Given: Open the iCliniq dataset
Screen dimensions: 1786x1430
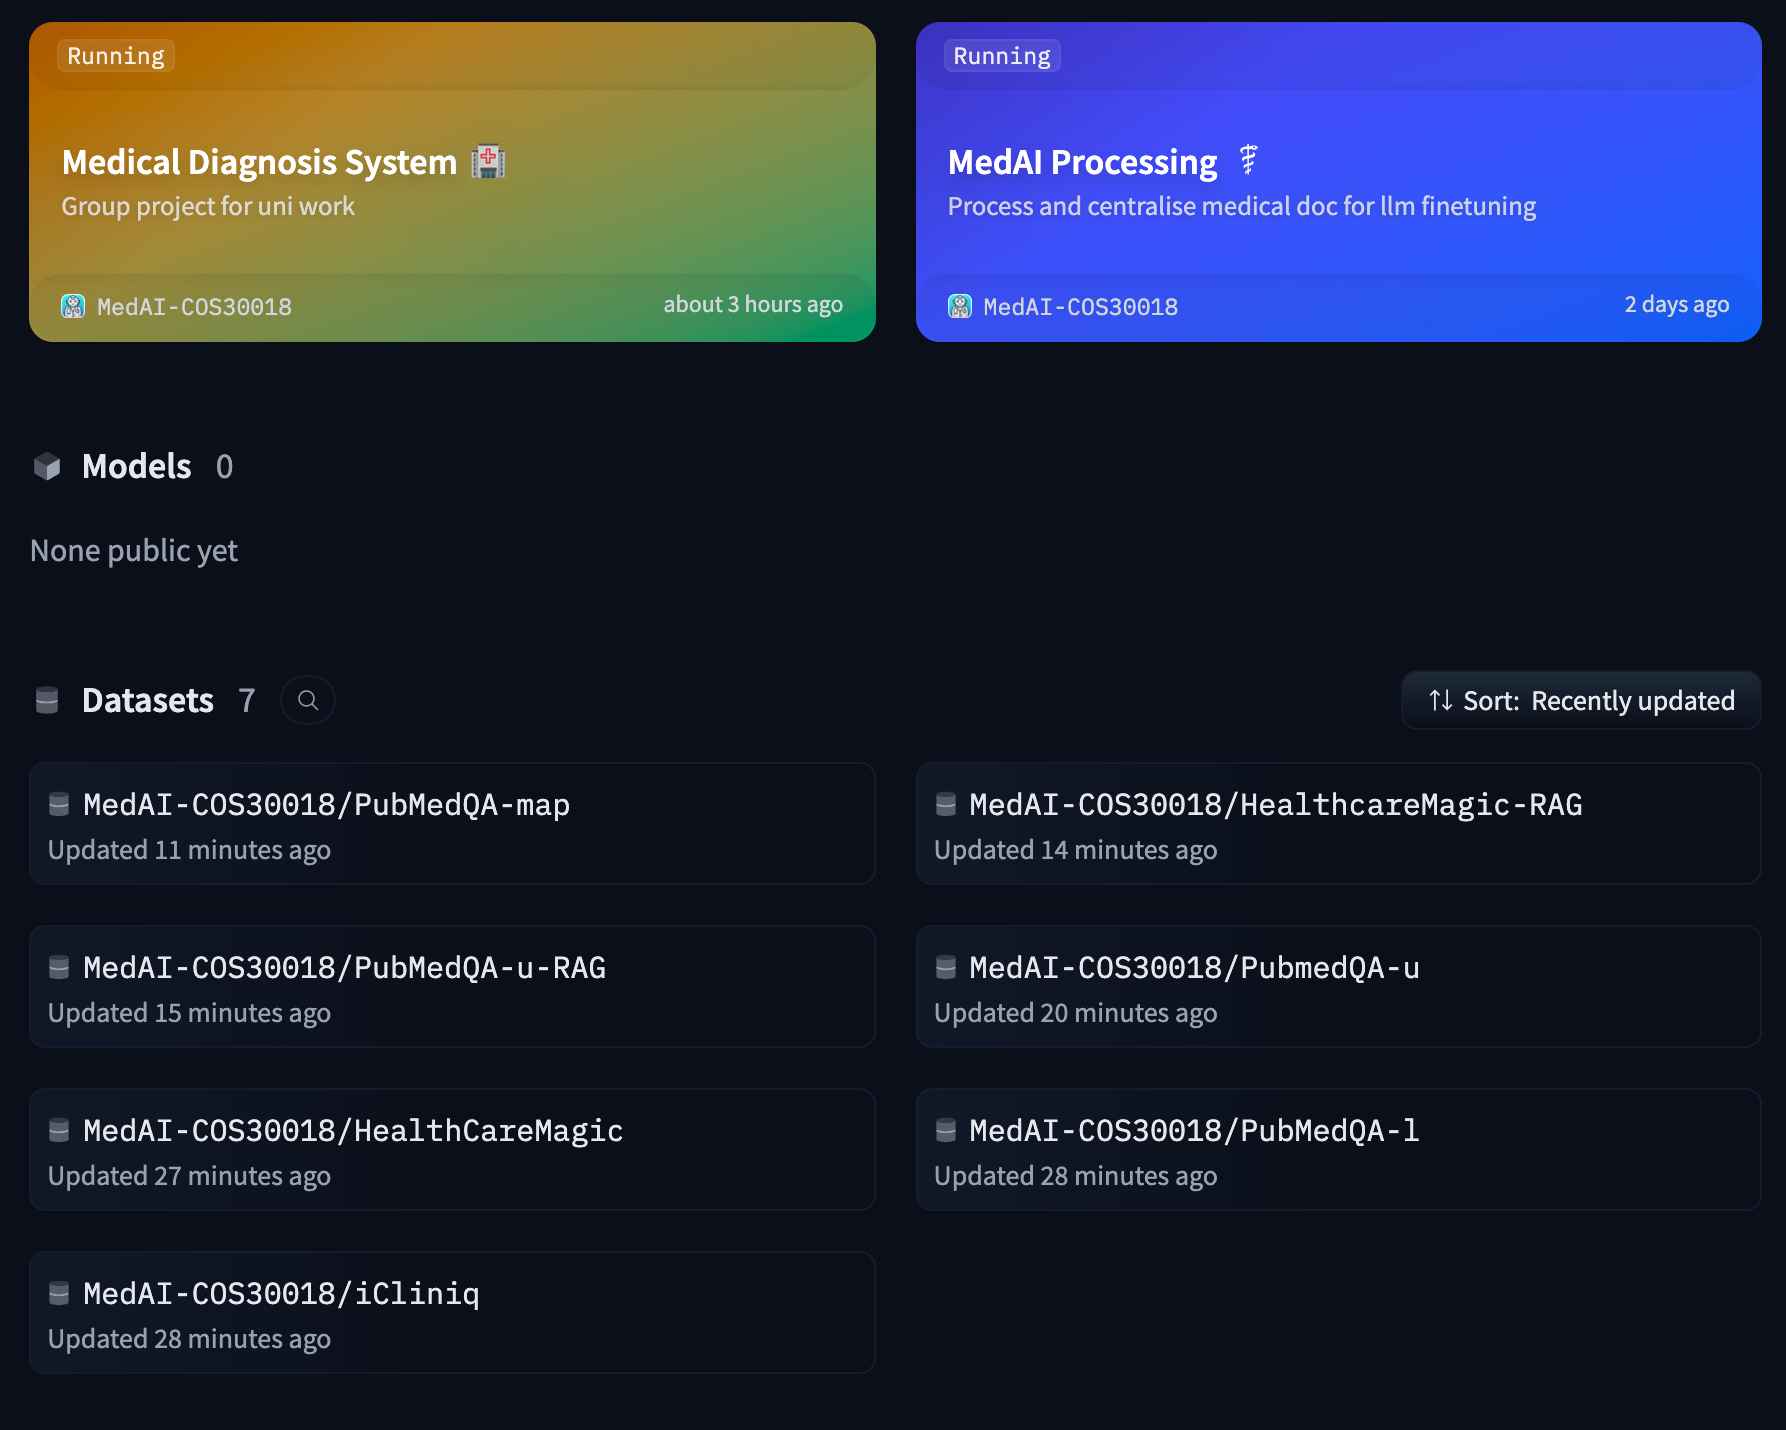Looking at the screenshot, I should point(281,1294).
